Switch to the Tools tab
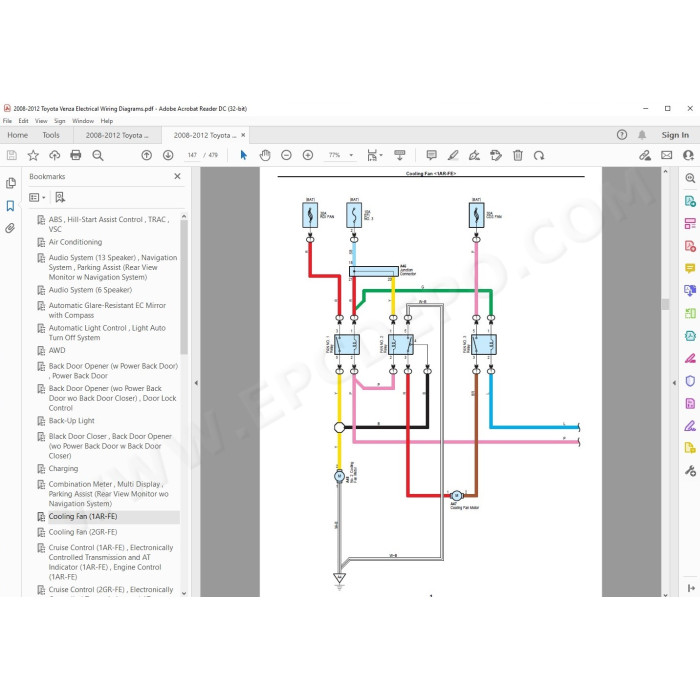This screenshot has width=700, height=700. point(51,135)
